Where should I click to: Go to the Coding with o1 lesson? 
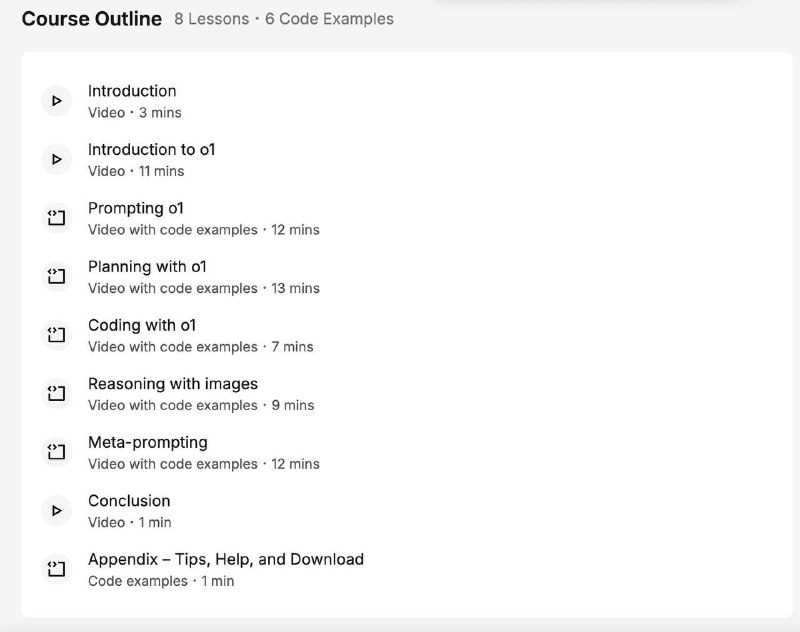(x=142, y=325)
